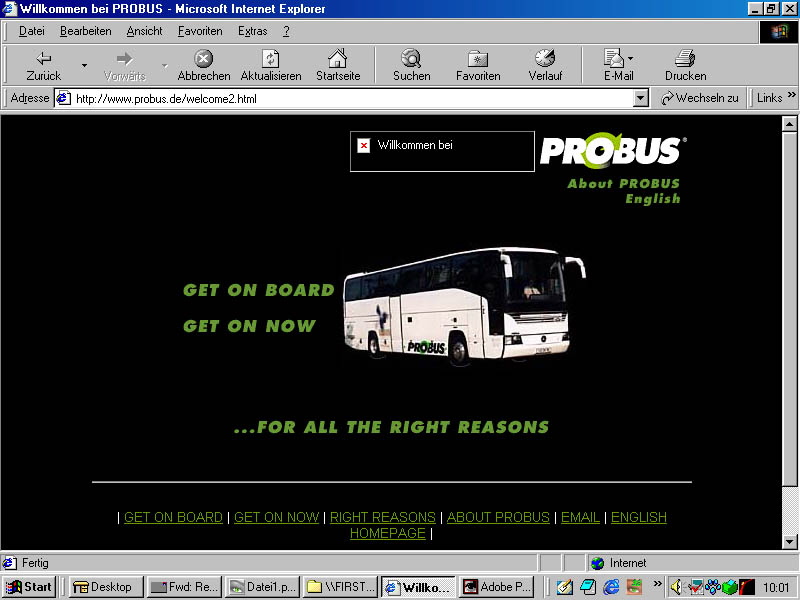Open the Ansicht menu

coord(144,31)
